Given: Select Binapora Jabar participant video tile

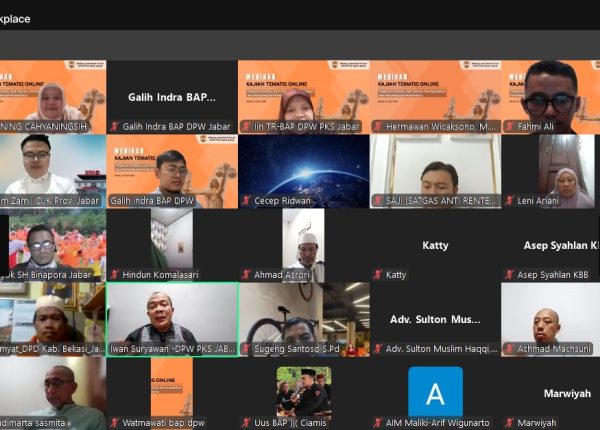Looking at the screenshot, I should 53,245.
